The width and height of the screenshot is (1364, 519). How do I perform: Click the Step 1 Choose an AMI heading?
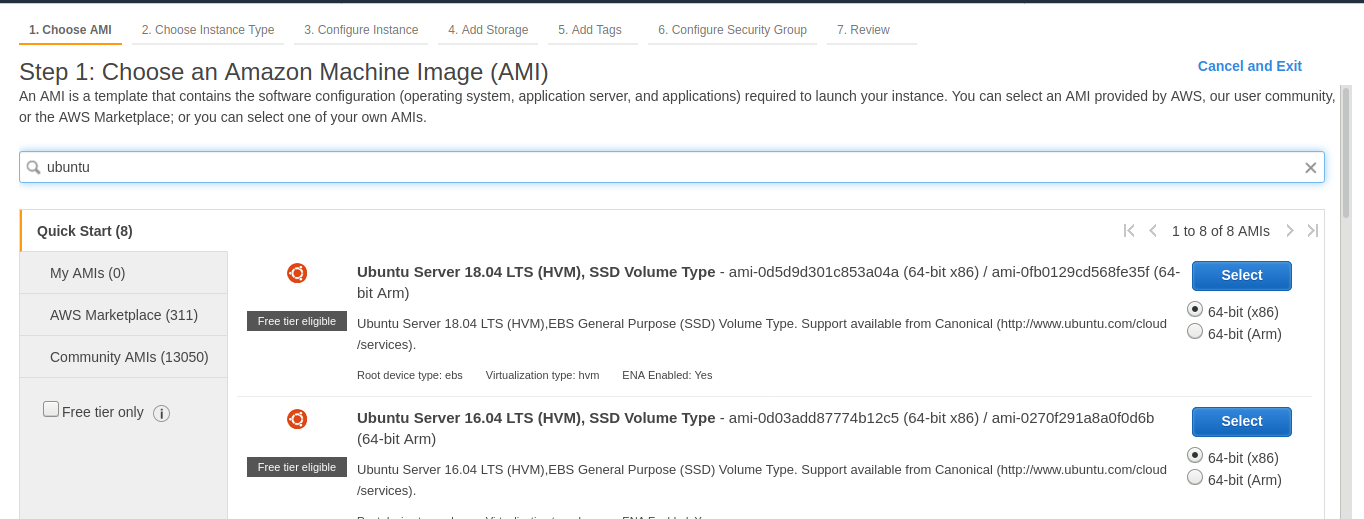(284, 72)
